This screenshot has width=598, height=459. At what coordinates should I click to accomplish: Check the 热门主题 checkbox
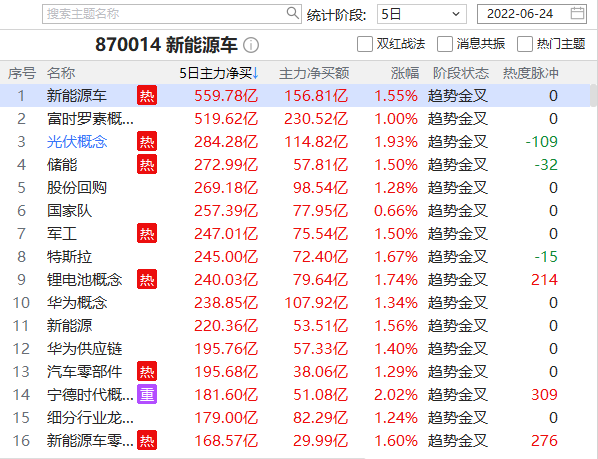tap(525, 44)
